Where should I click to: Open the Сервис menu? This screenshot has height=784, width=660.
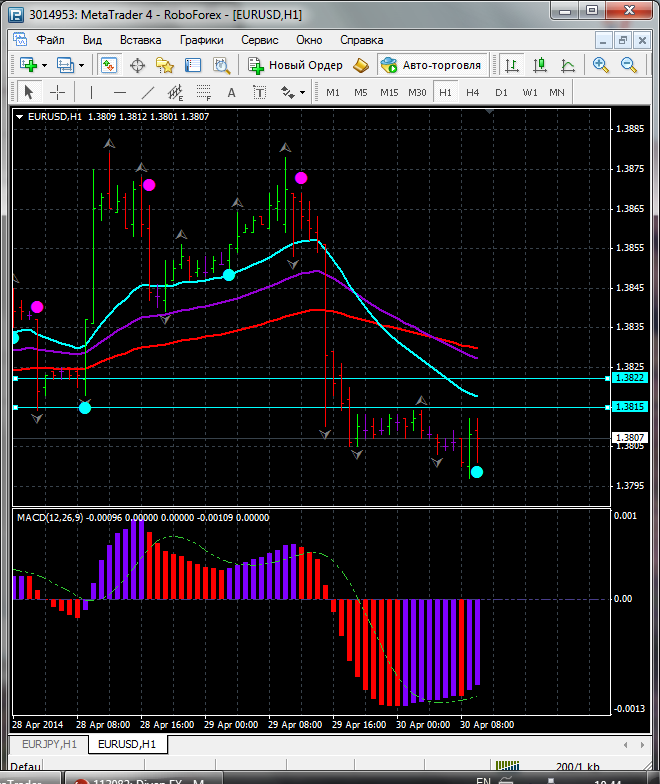[x=260, y=40]
